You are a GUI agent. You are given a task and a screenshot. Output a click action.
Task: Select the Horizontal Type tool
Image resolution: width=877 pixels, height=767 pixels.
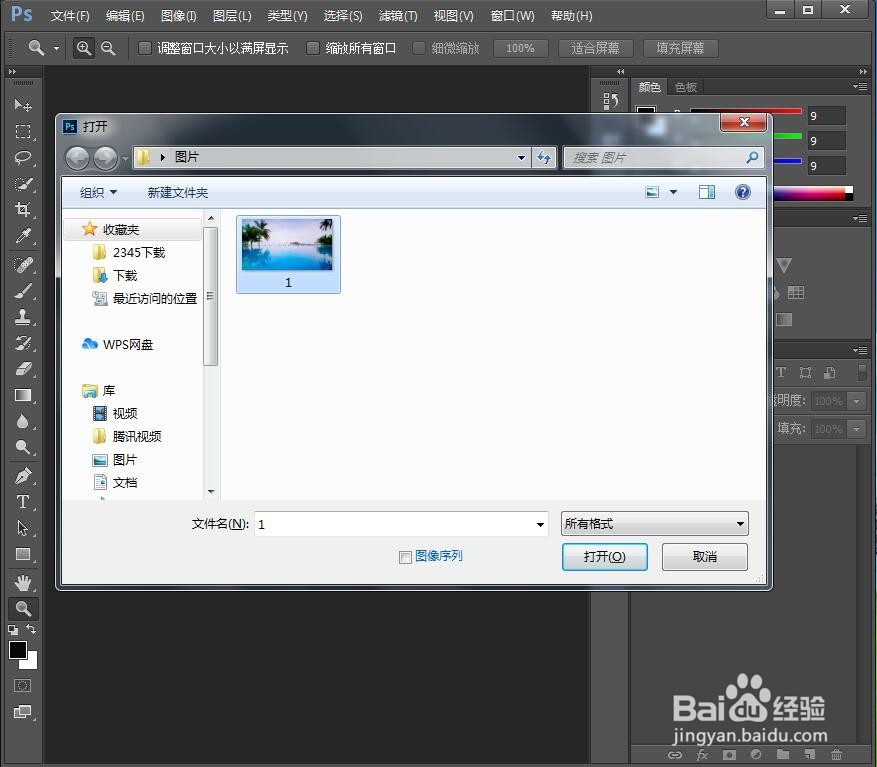pyautogui.click(x=22, y=502)
